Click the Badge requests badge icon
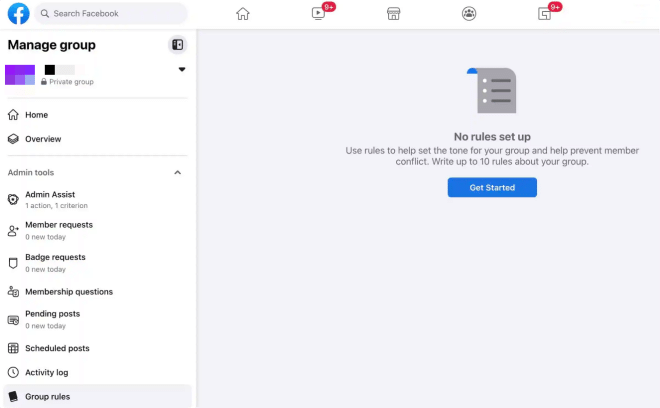The image size is (660, 408). 13,263
